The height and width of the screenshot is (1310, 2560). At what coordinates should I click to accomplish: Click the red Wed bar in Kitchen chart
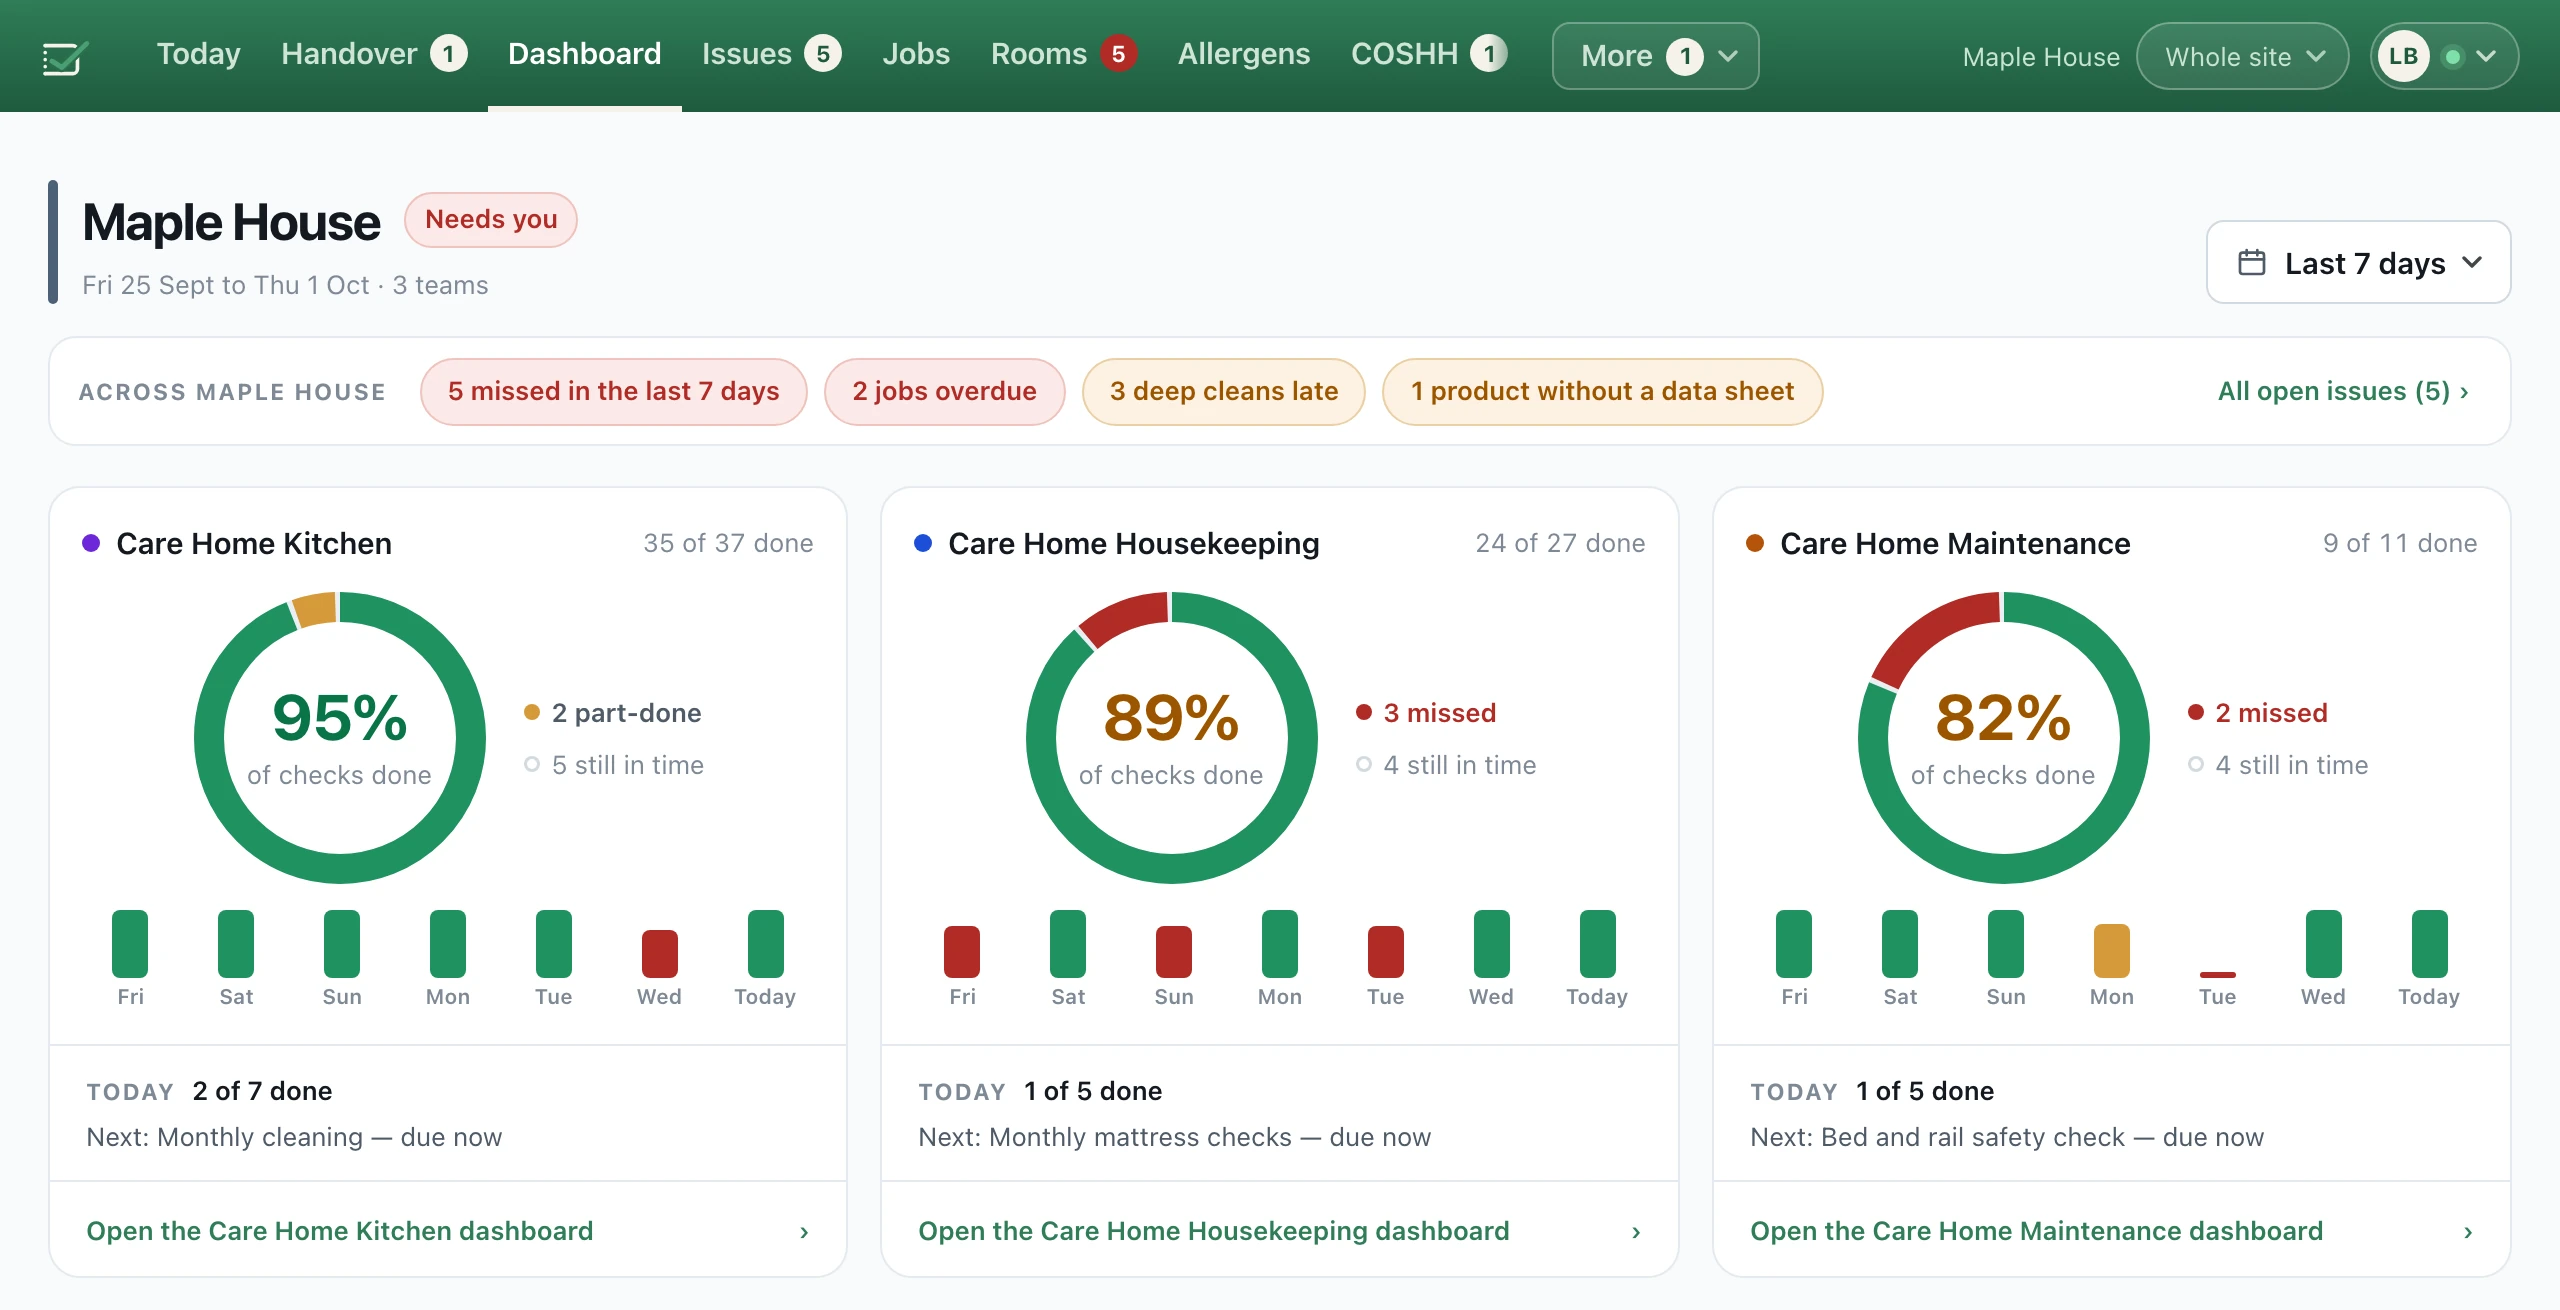click(660, 953)
